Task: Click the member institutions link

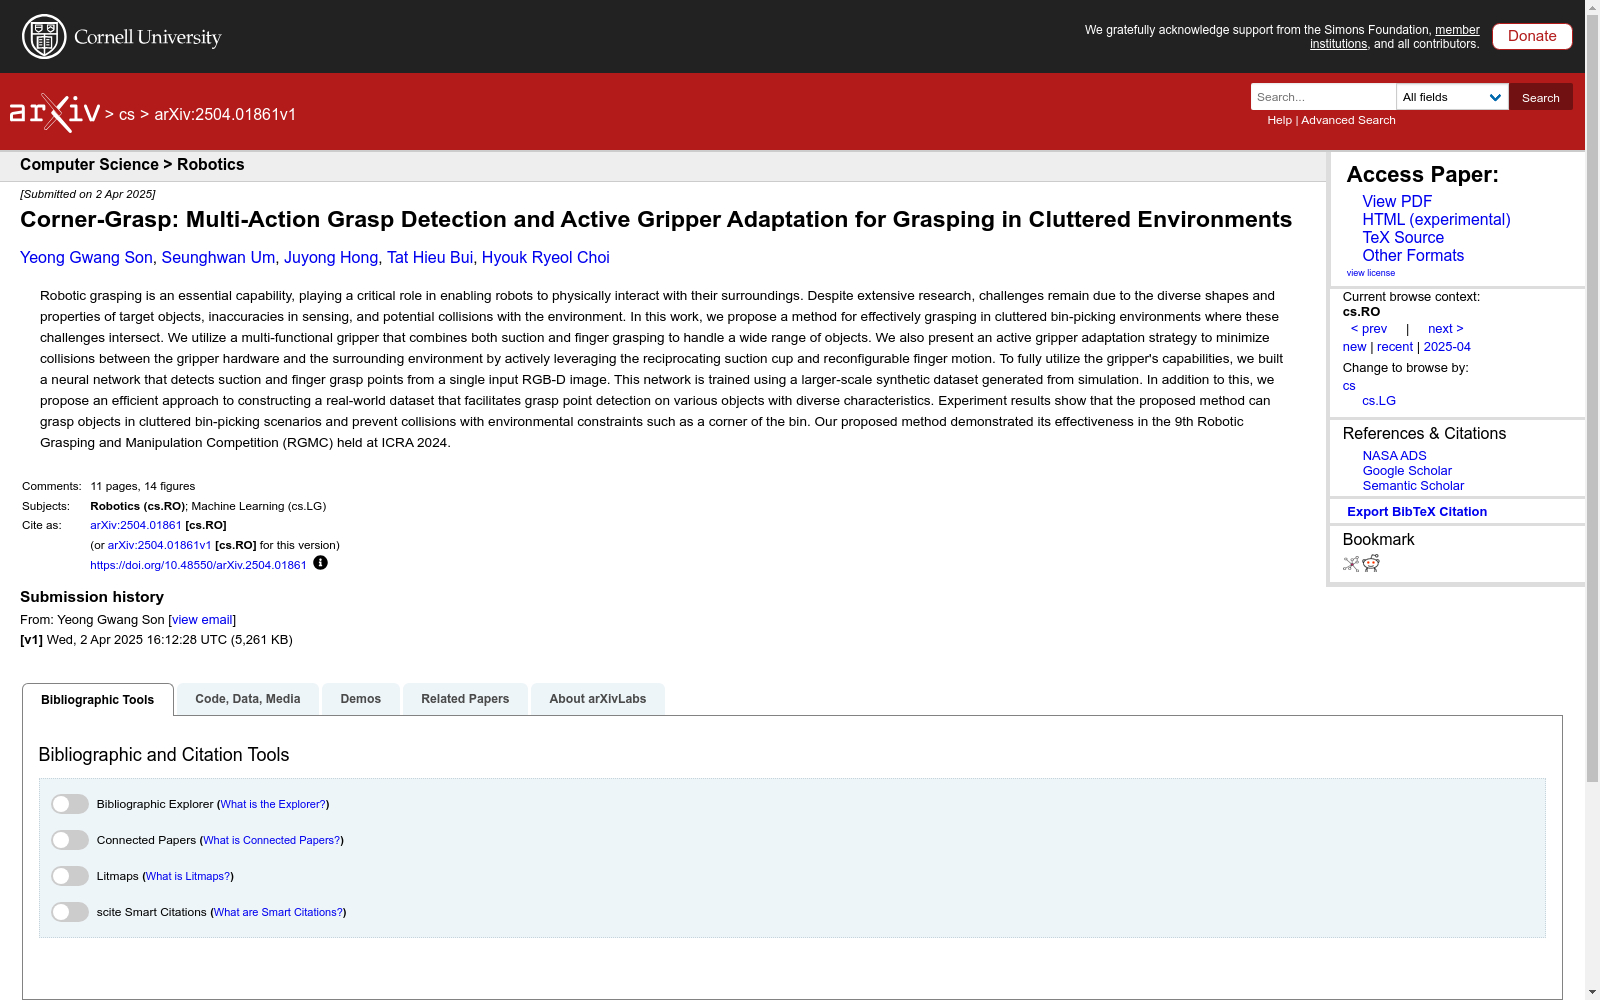Action: pos(1395,37)
